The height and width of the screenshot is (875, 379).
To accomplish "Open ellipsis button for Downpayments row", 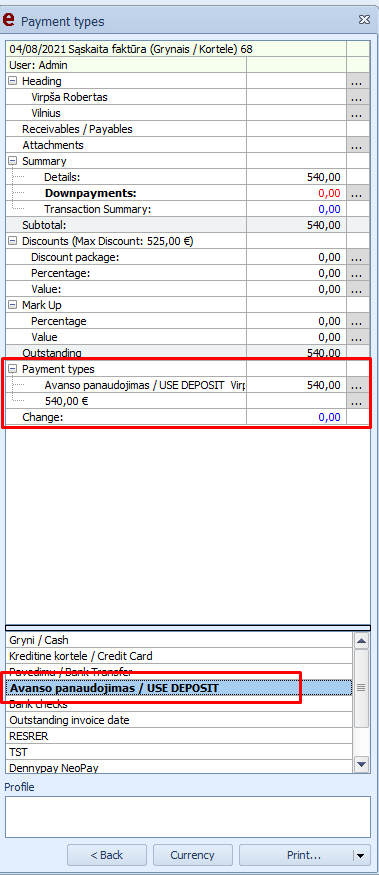I will coord(357,194).
